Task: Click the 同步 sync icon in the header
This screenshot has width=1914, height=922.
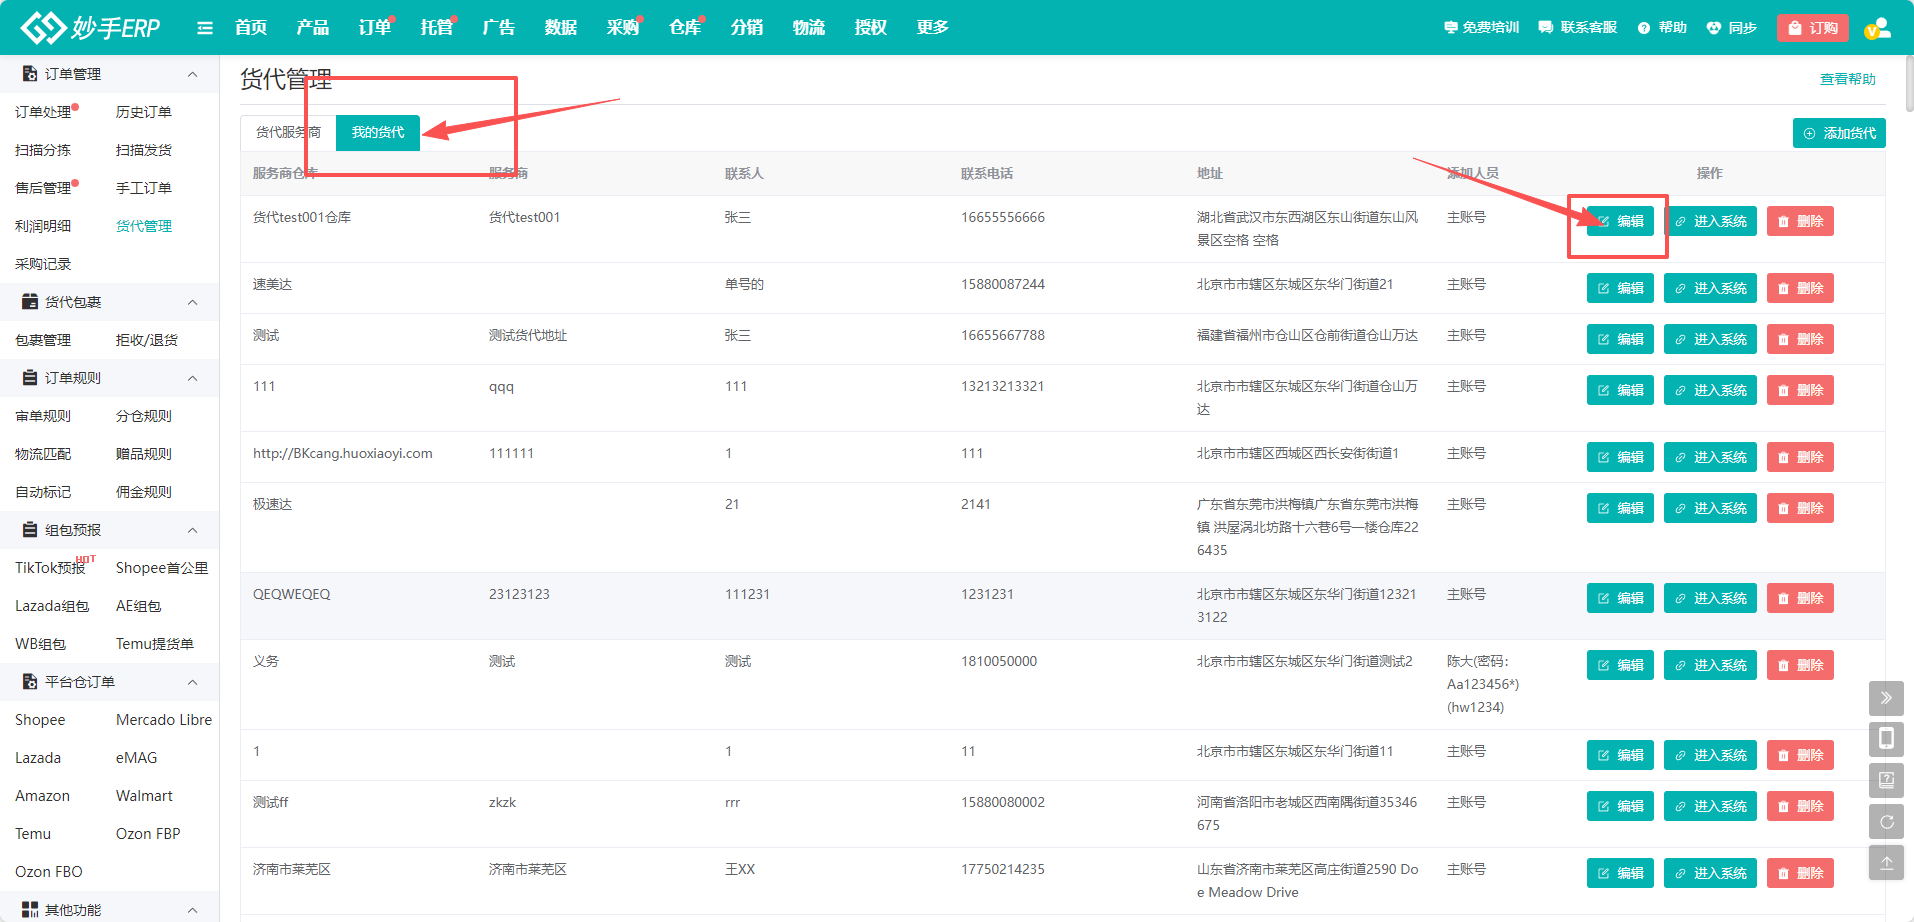Action: tap(1714, 28)
